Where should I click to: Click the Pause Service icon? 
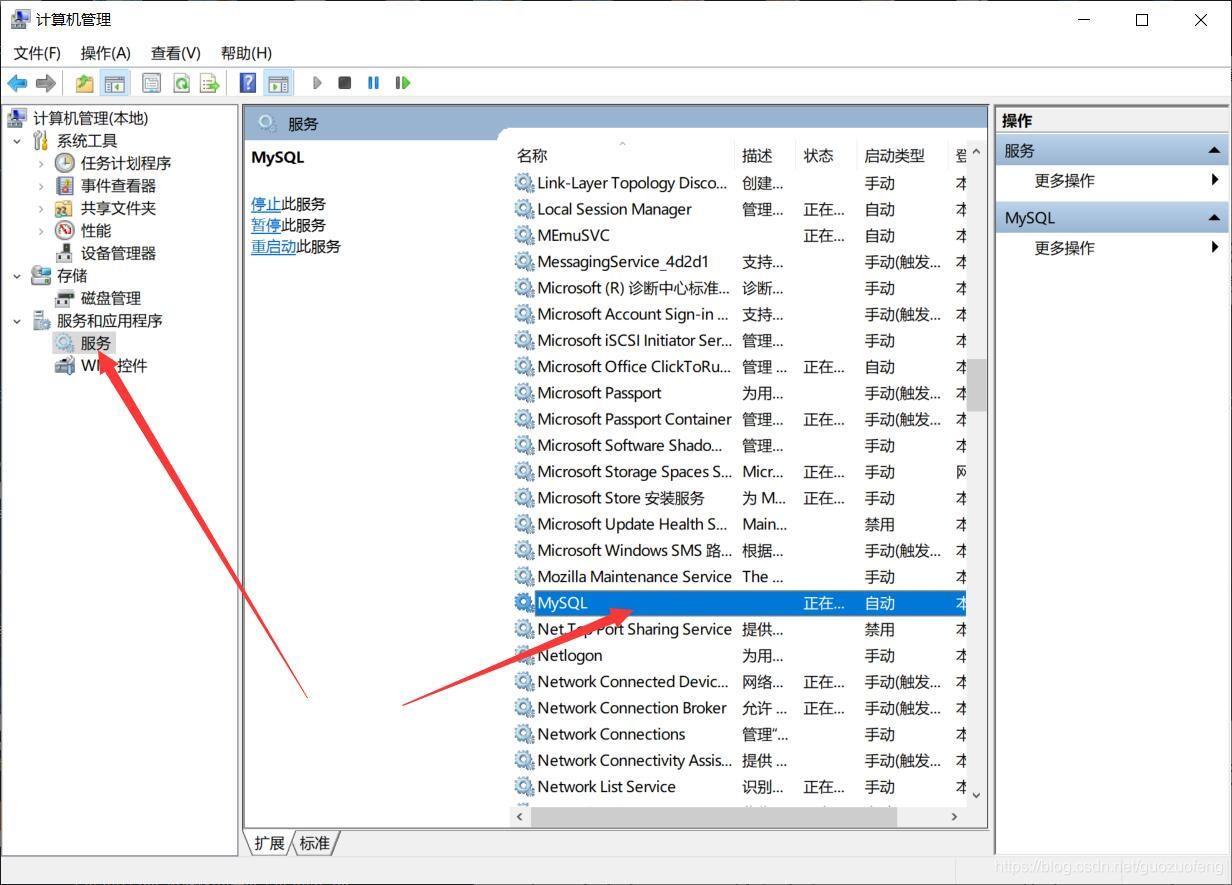[x=373, y=83]
